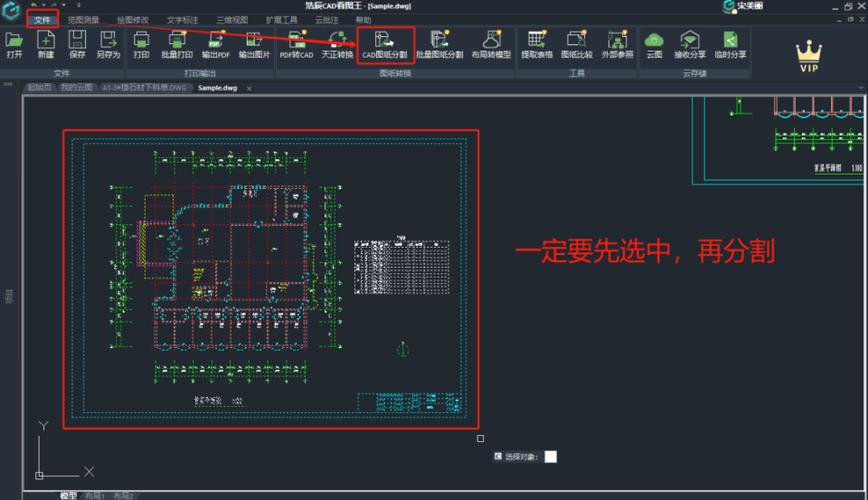Image resolution: width=868 pixels, height=500 pixels.
Task: Click the 输出PDF export icon
Action: point(215,44)
